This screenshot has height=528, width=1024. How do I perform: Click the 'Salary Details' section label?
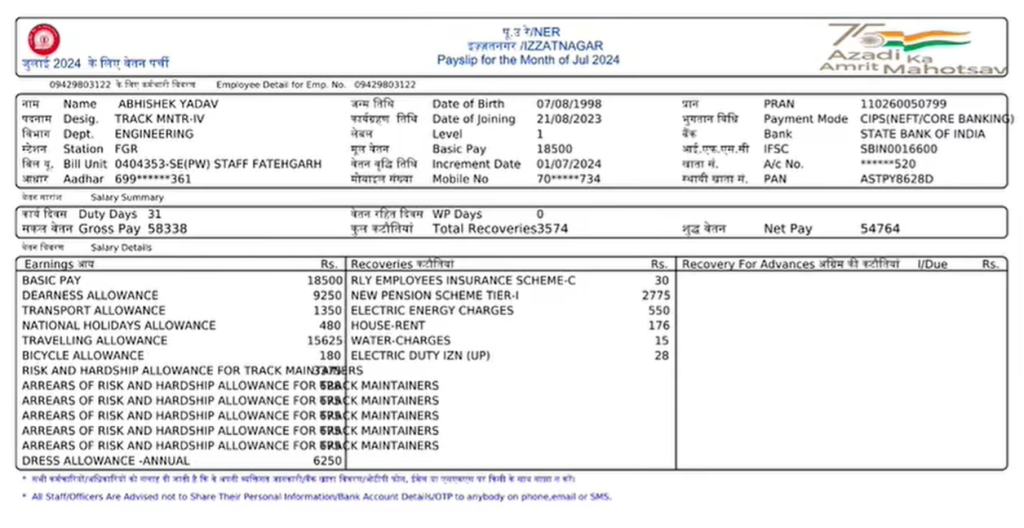(x=121, y=248)
